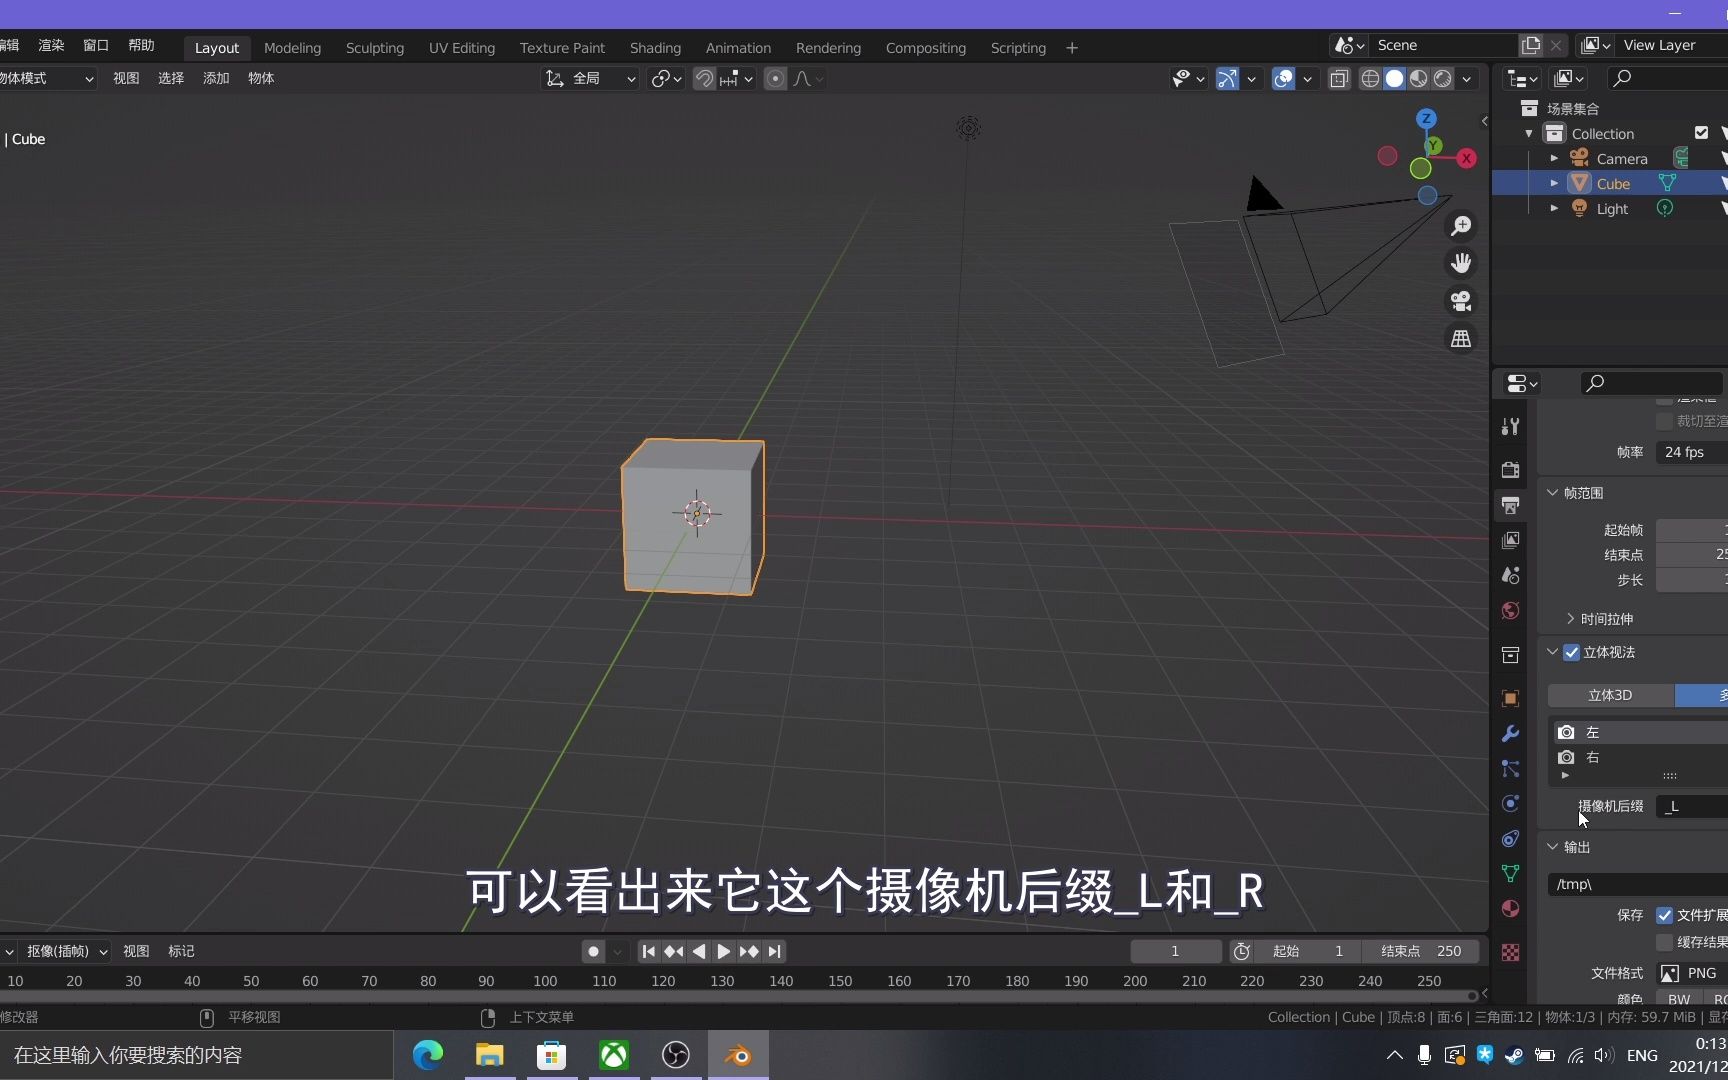Open the PNG file format dropdown
Image resolution: width=1728 pixels, height=1080 pixels.
click(1690, 973)
